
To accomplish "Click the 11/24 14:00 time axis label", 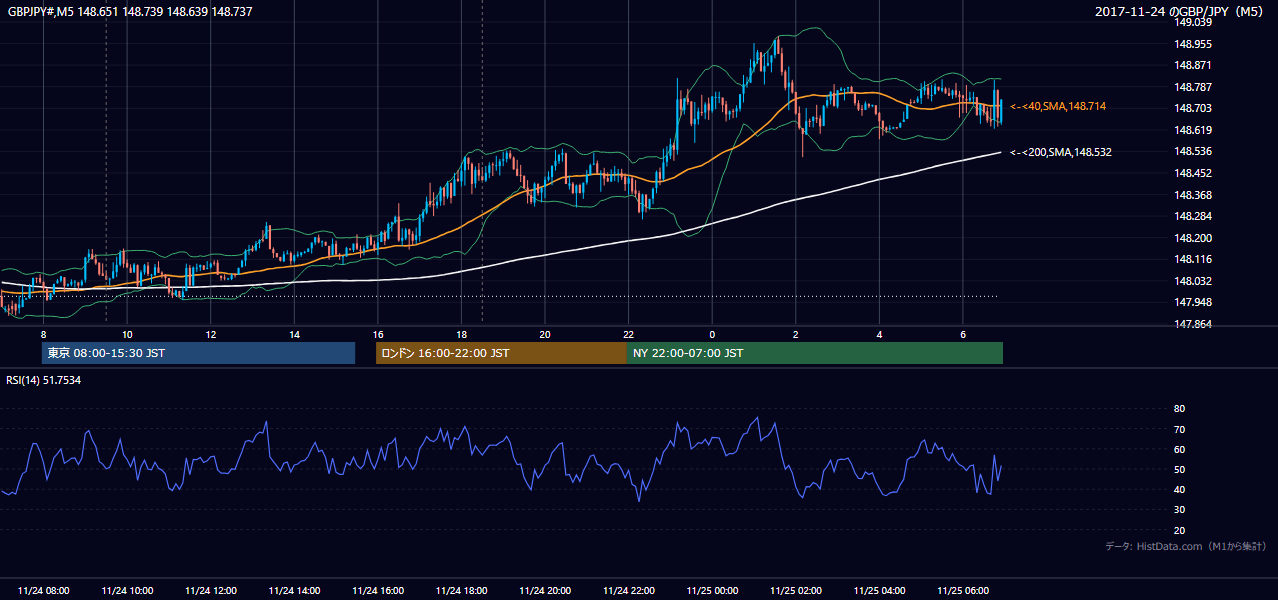I will click(294, 591).
